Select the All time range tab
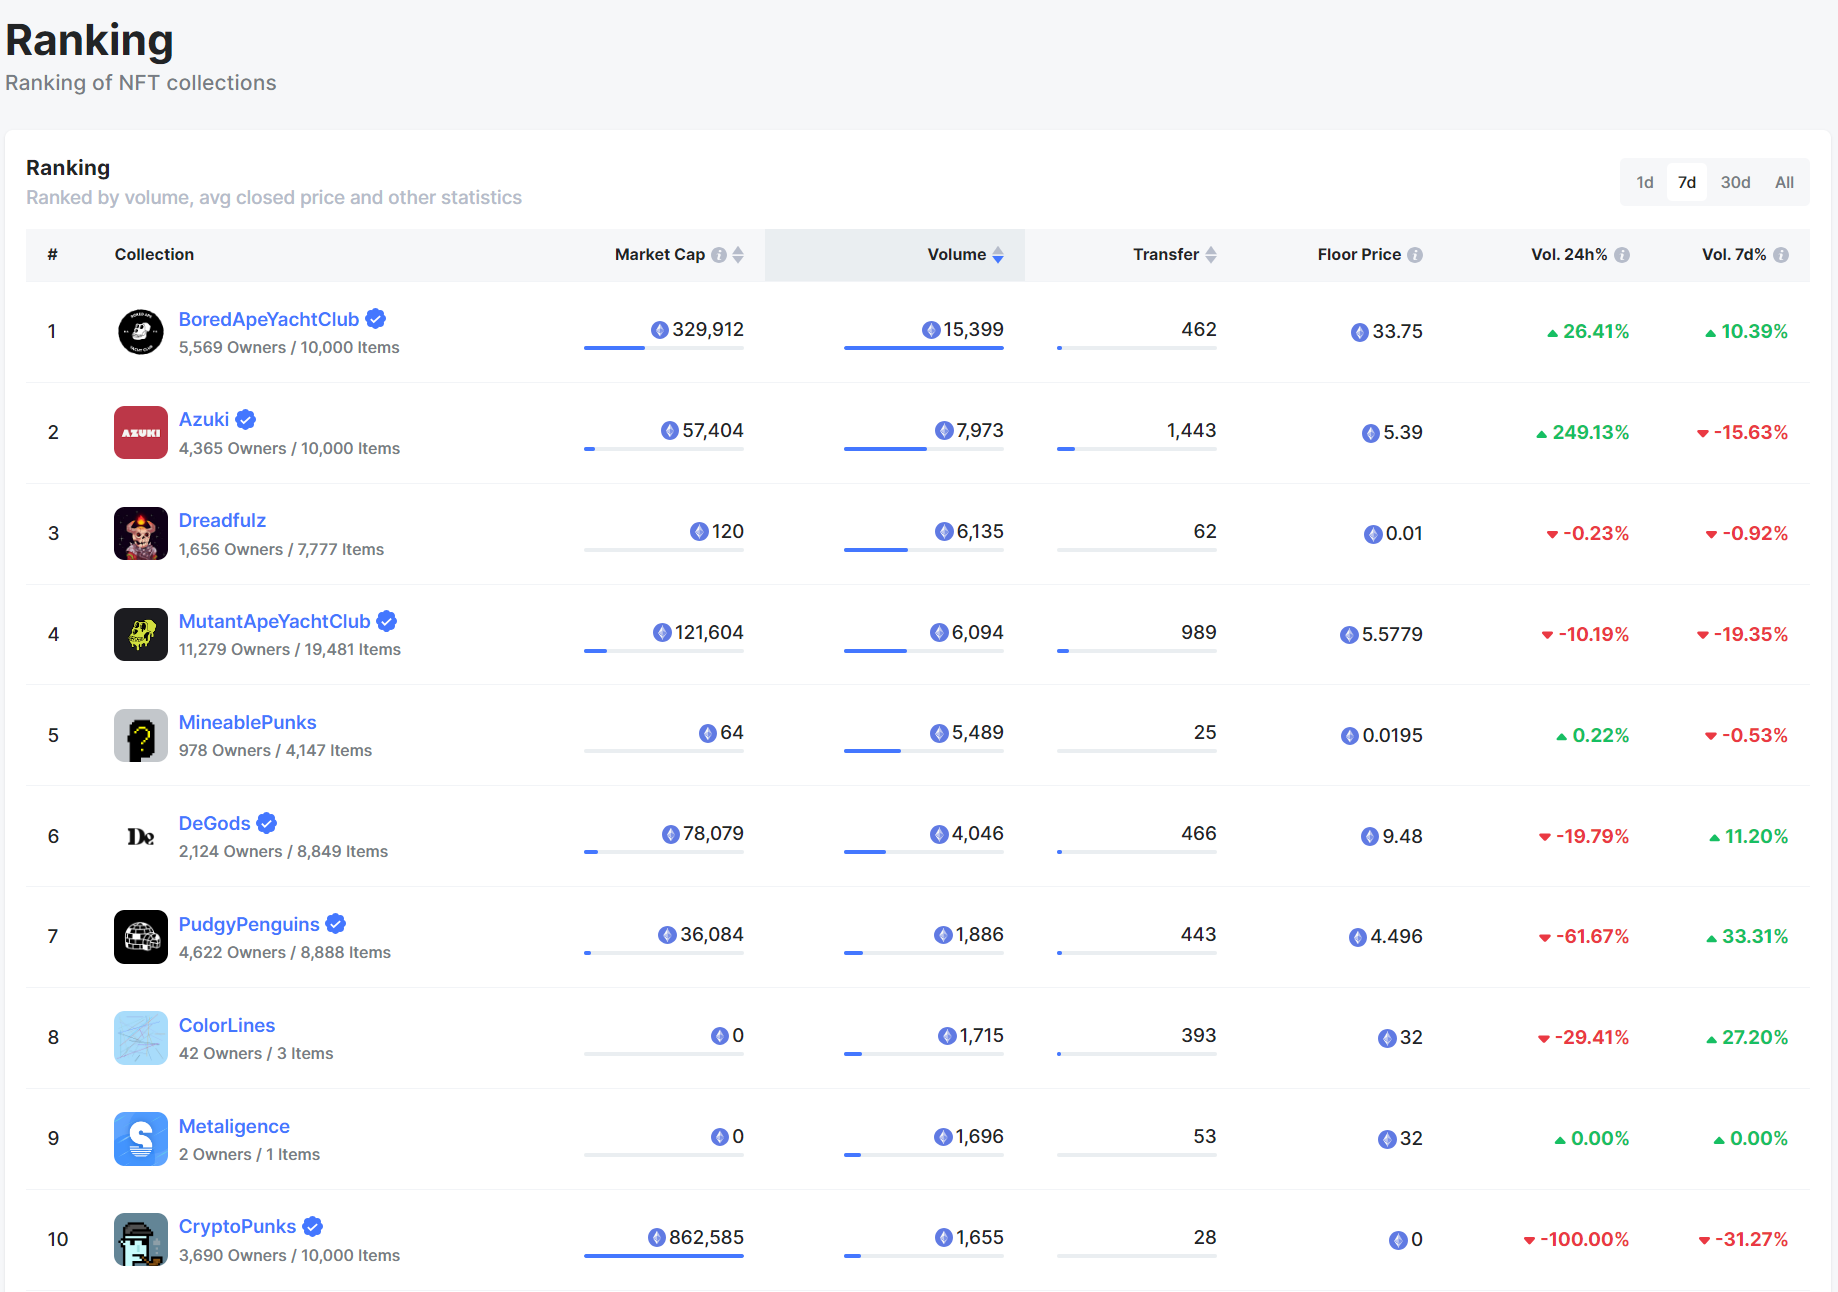 [1784, 182]
